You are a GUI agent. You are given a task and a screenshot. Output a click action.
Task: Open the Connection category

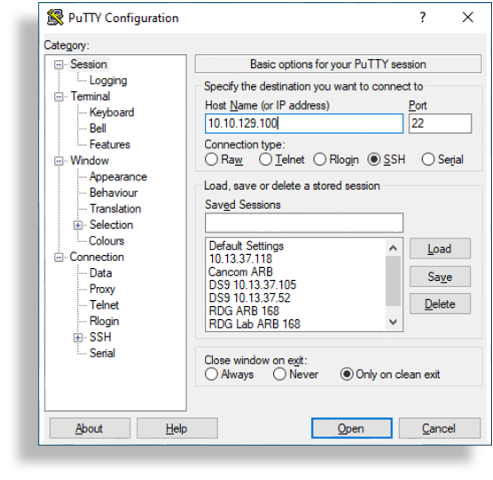click(x=97, y=257)
